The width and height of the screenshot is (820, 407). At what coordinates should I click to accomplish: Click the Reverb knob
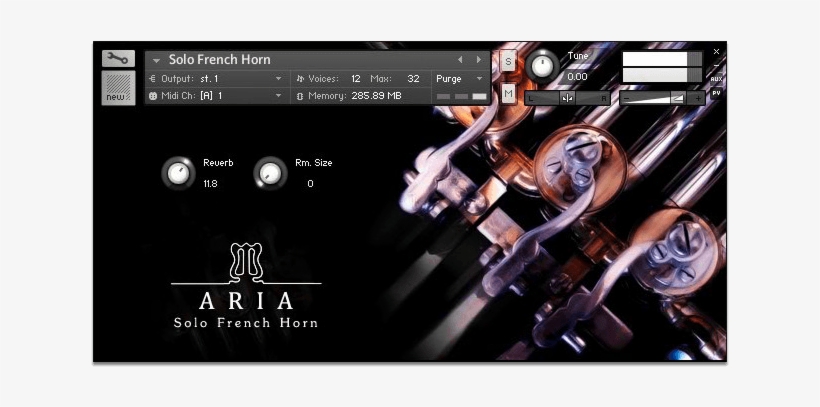click(x=178, y=173)
